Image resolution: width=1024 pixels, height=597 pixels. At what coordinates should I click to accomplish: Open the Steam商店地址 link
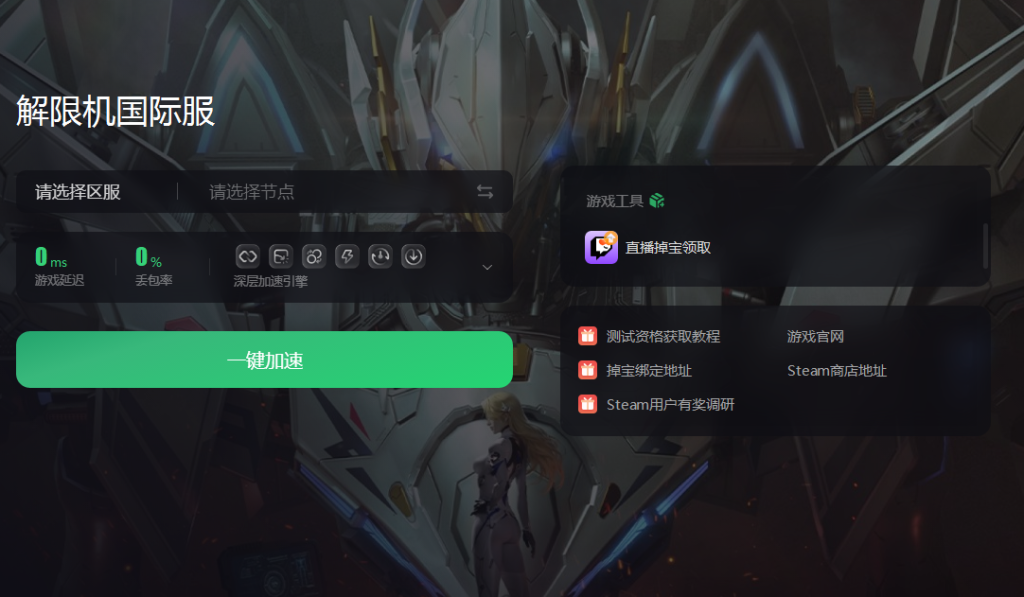(x=837, y=370)
